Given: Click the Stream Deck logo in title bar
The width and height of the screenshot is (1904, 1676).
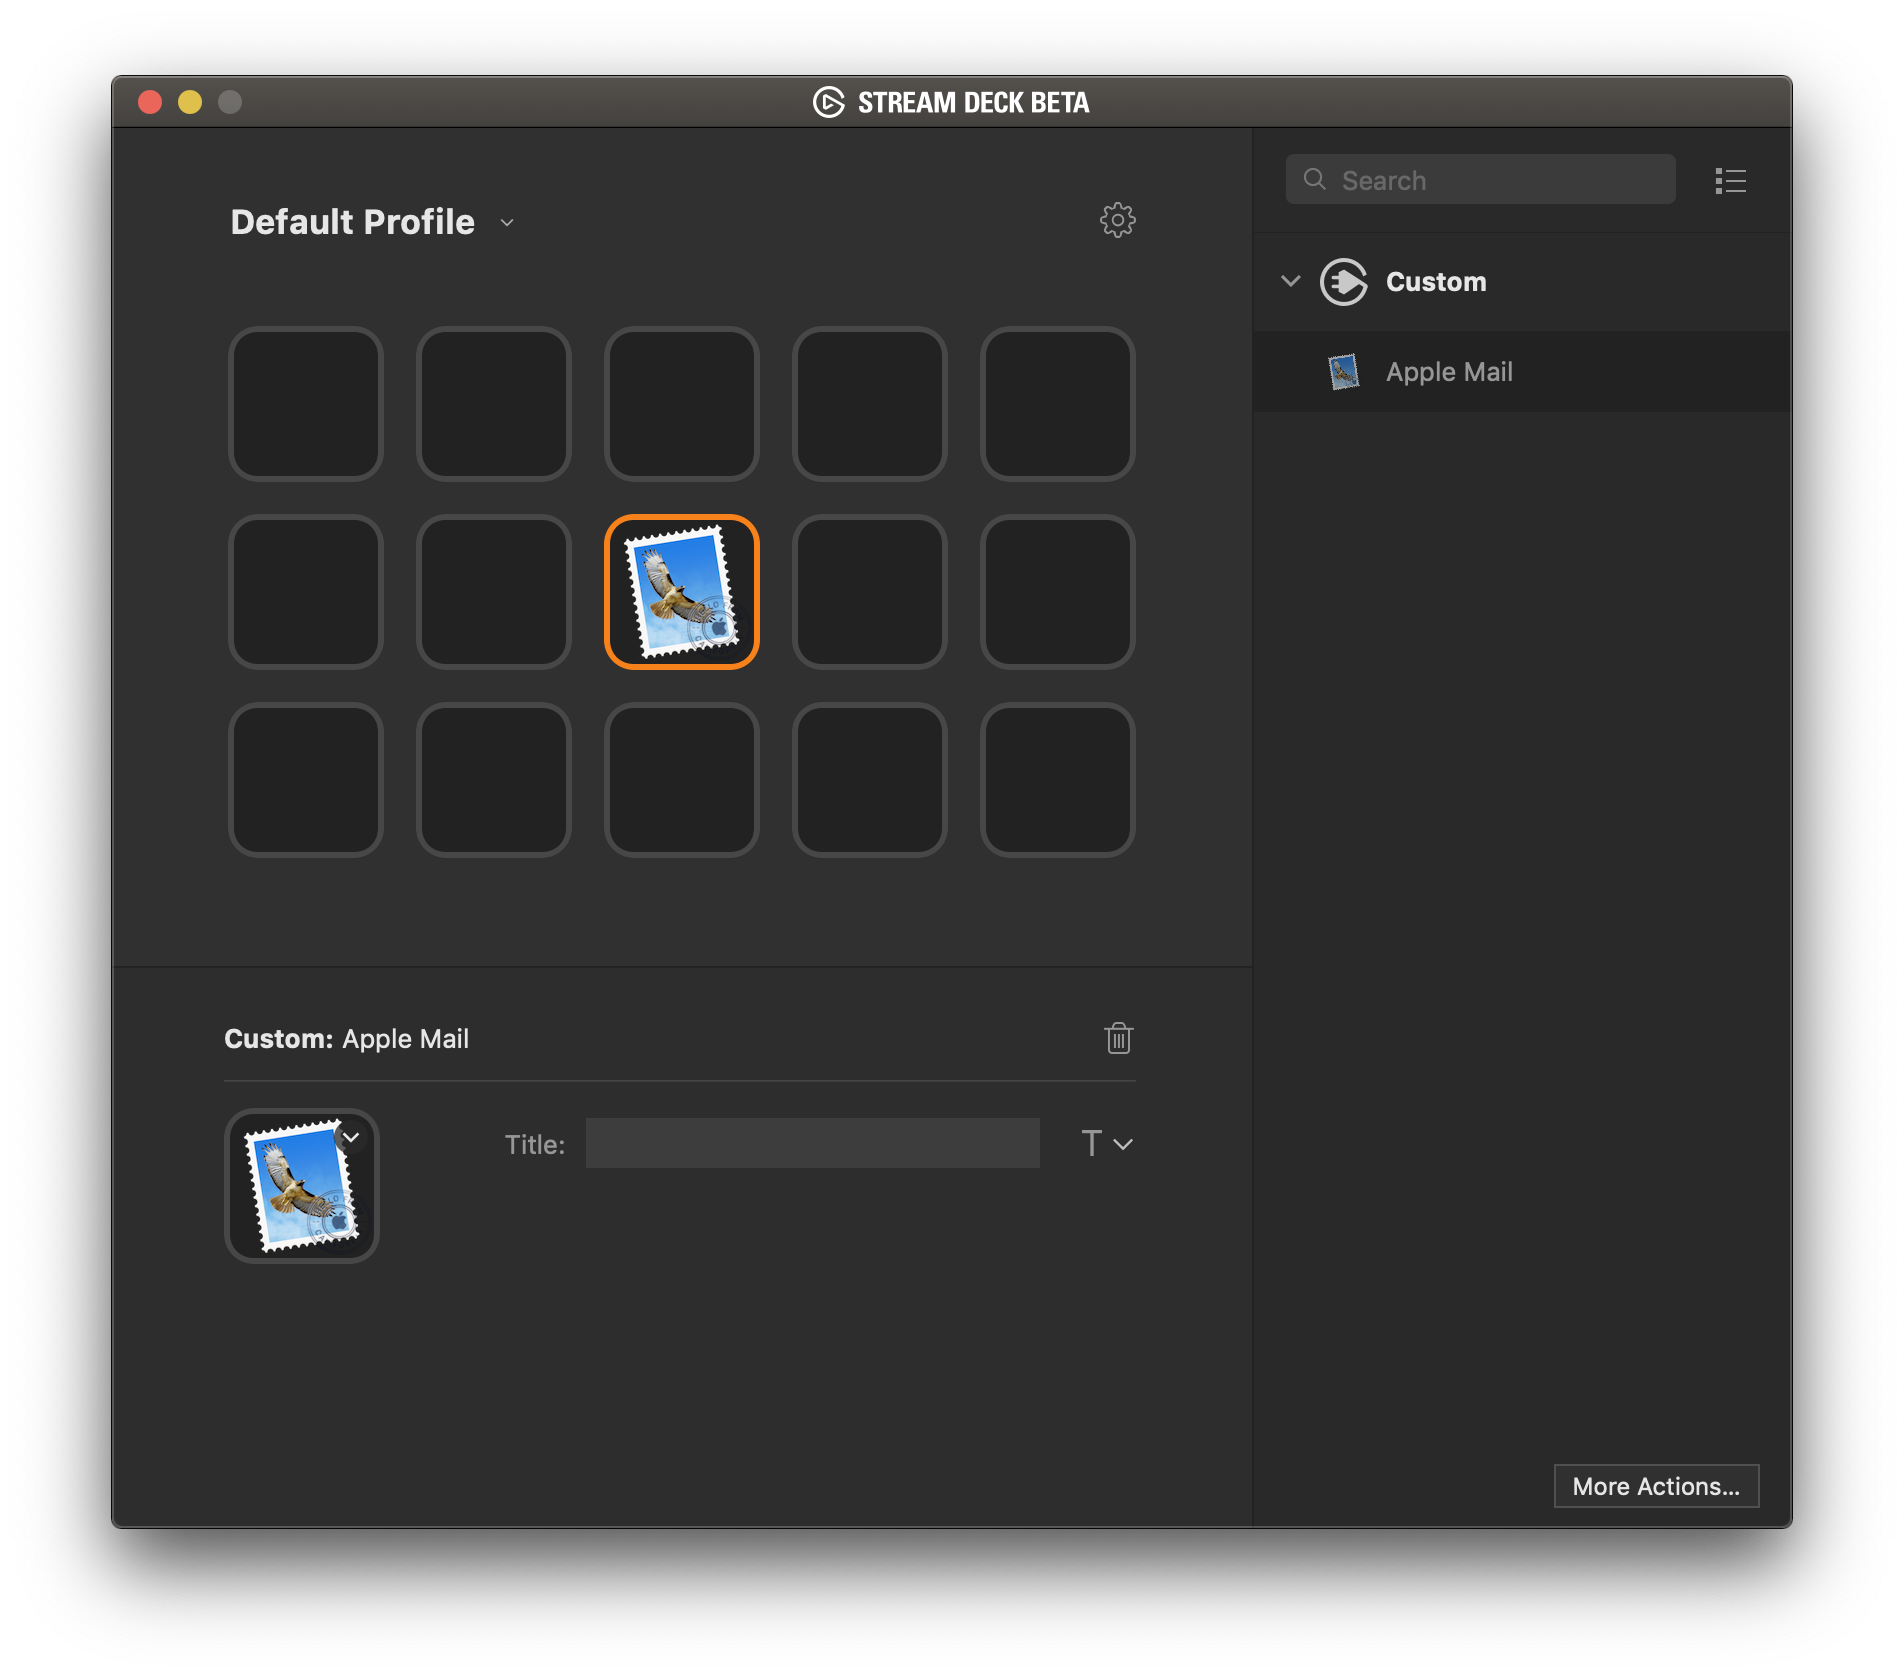Looking at the screenshot, I should click(x=828, y=102).
